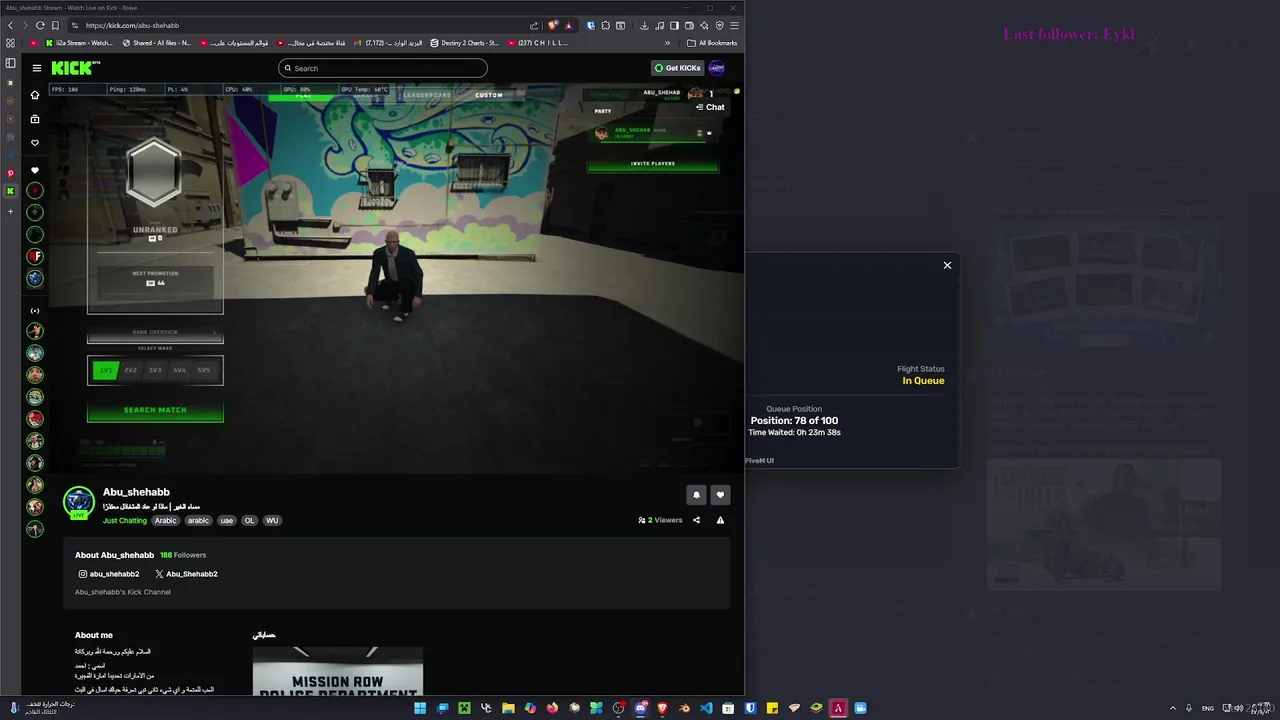Click the Brave Shields lion icon
The height and width of the screenshot is (720, 1280).
coord(553,25)
